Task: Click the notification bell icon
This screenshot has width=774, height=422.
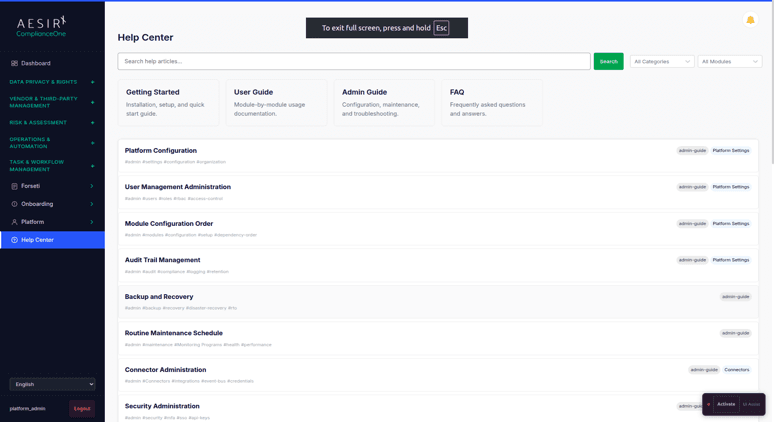Action: (x=750, y=20)
